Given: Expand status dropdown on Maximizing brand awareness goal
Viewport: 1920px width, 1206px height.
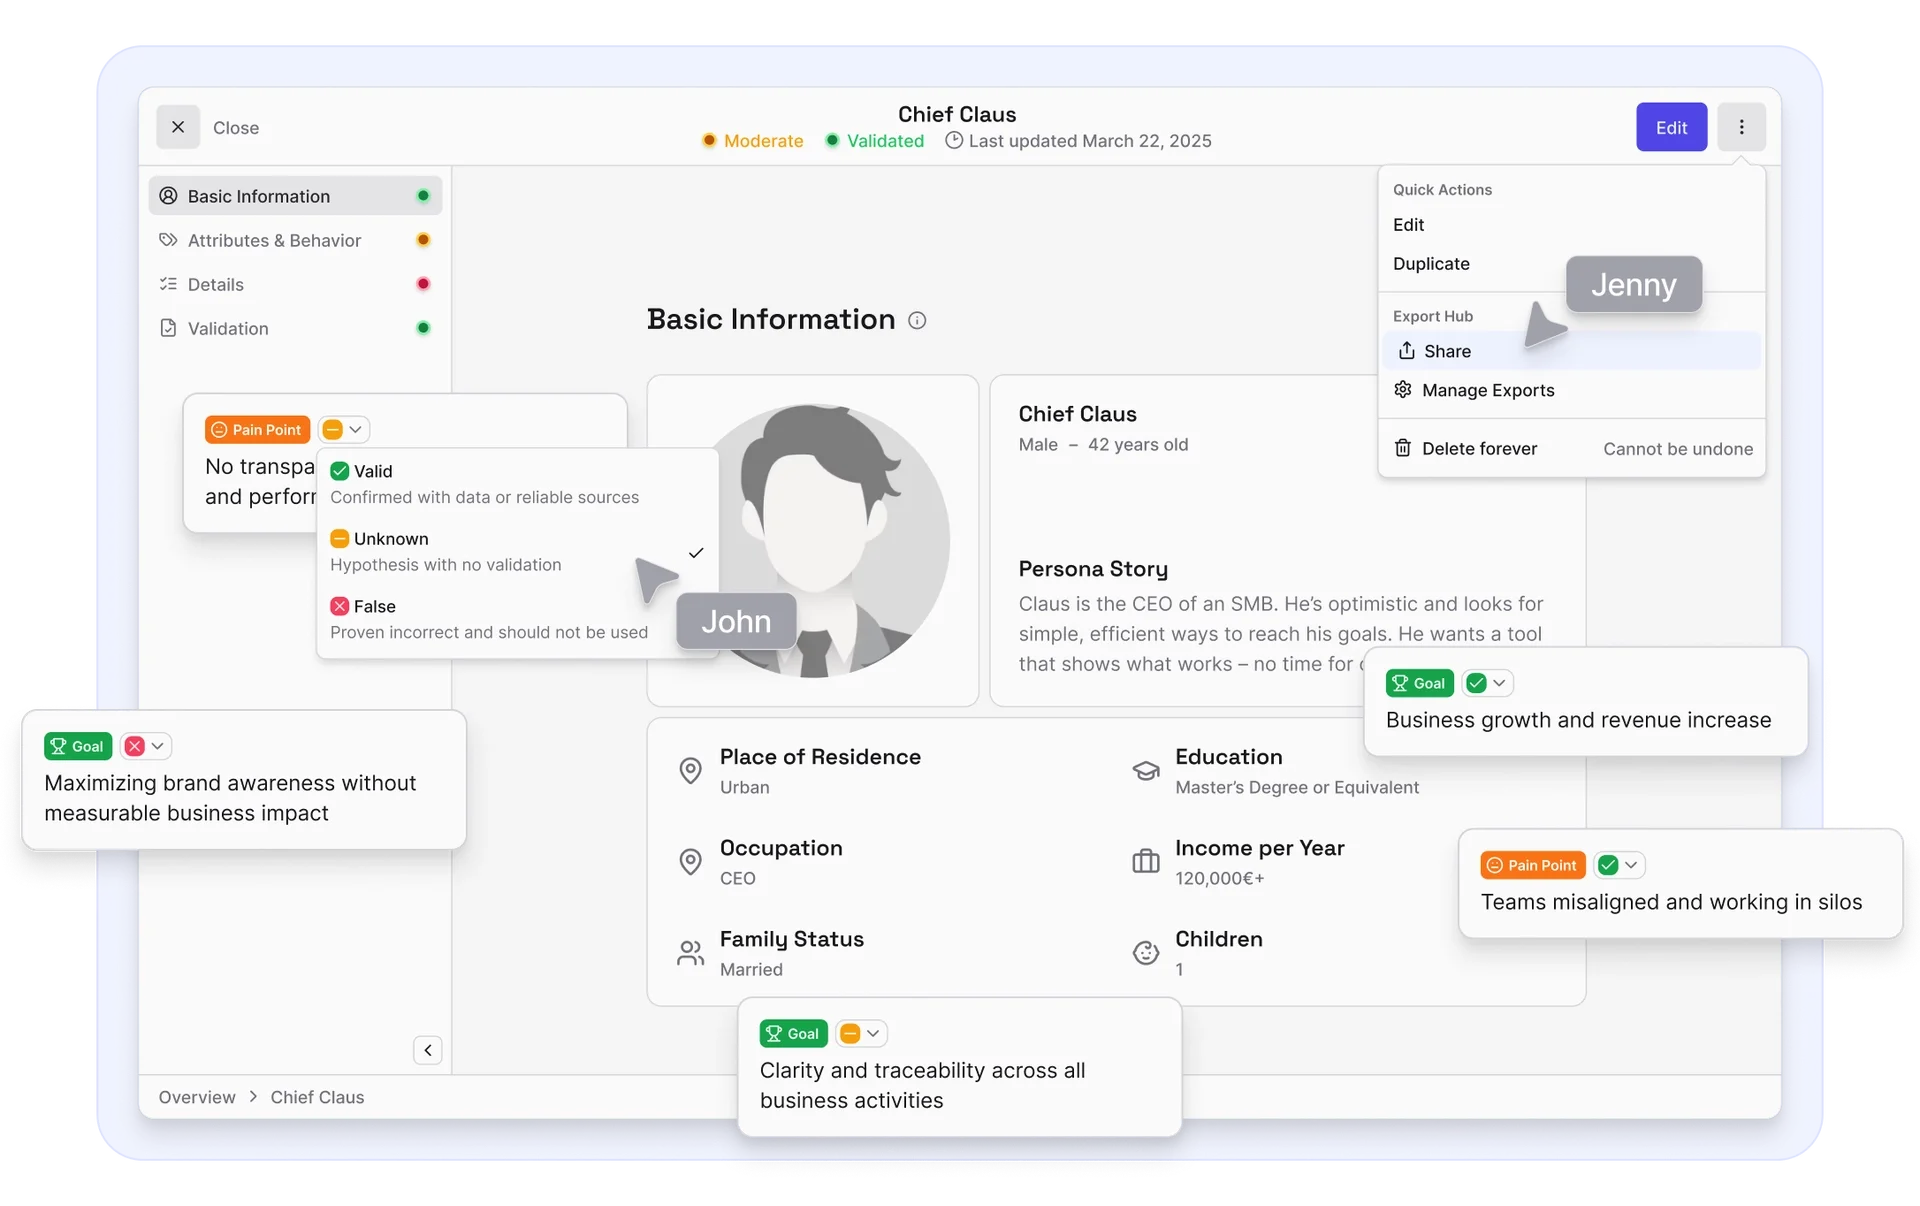Looking at the screenshot, I should pyautogui.click(x=146, y=746).
